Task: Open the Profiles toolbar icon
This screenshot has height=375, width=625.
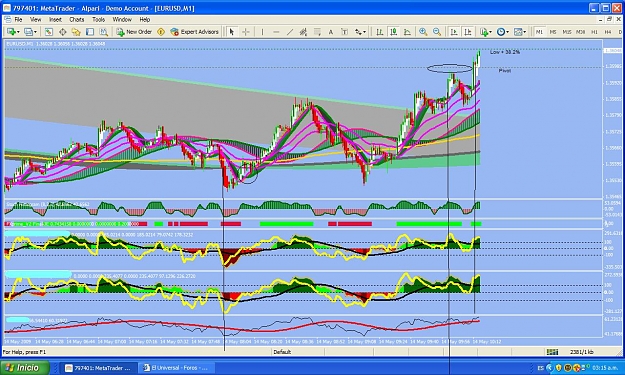Action: tap(28, 32)
